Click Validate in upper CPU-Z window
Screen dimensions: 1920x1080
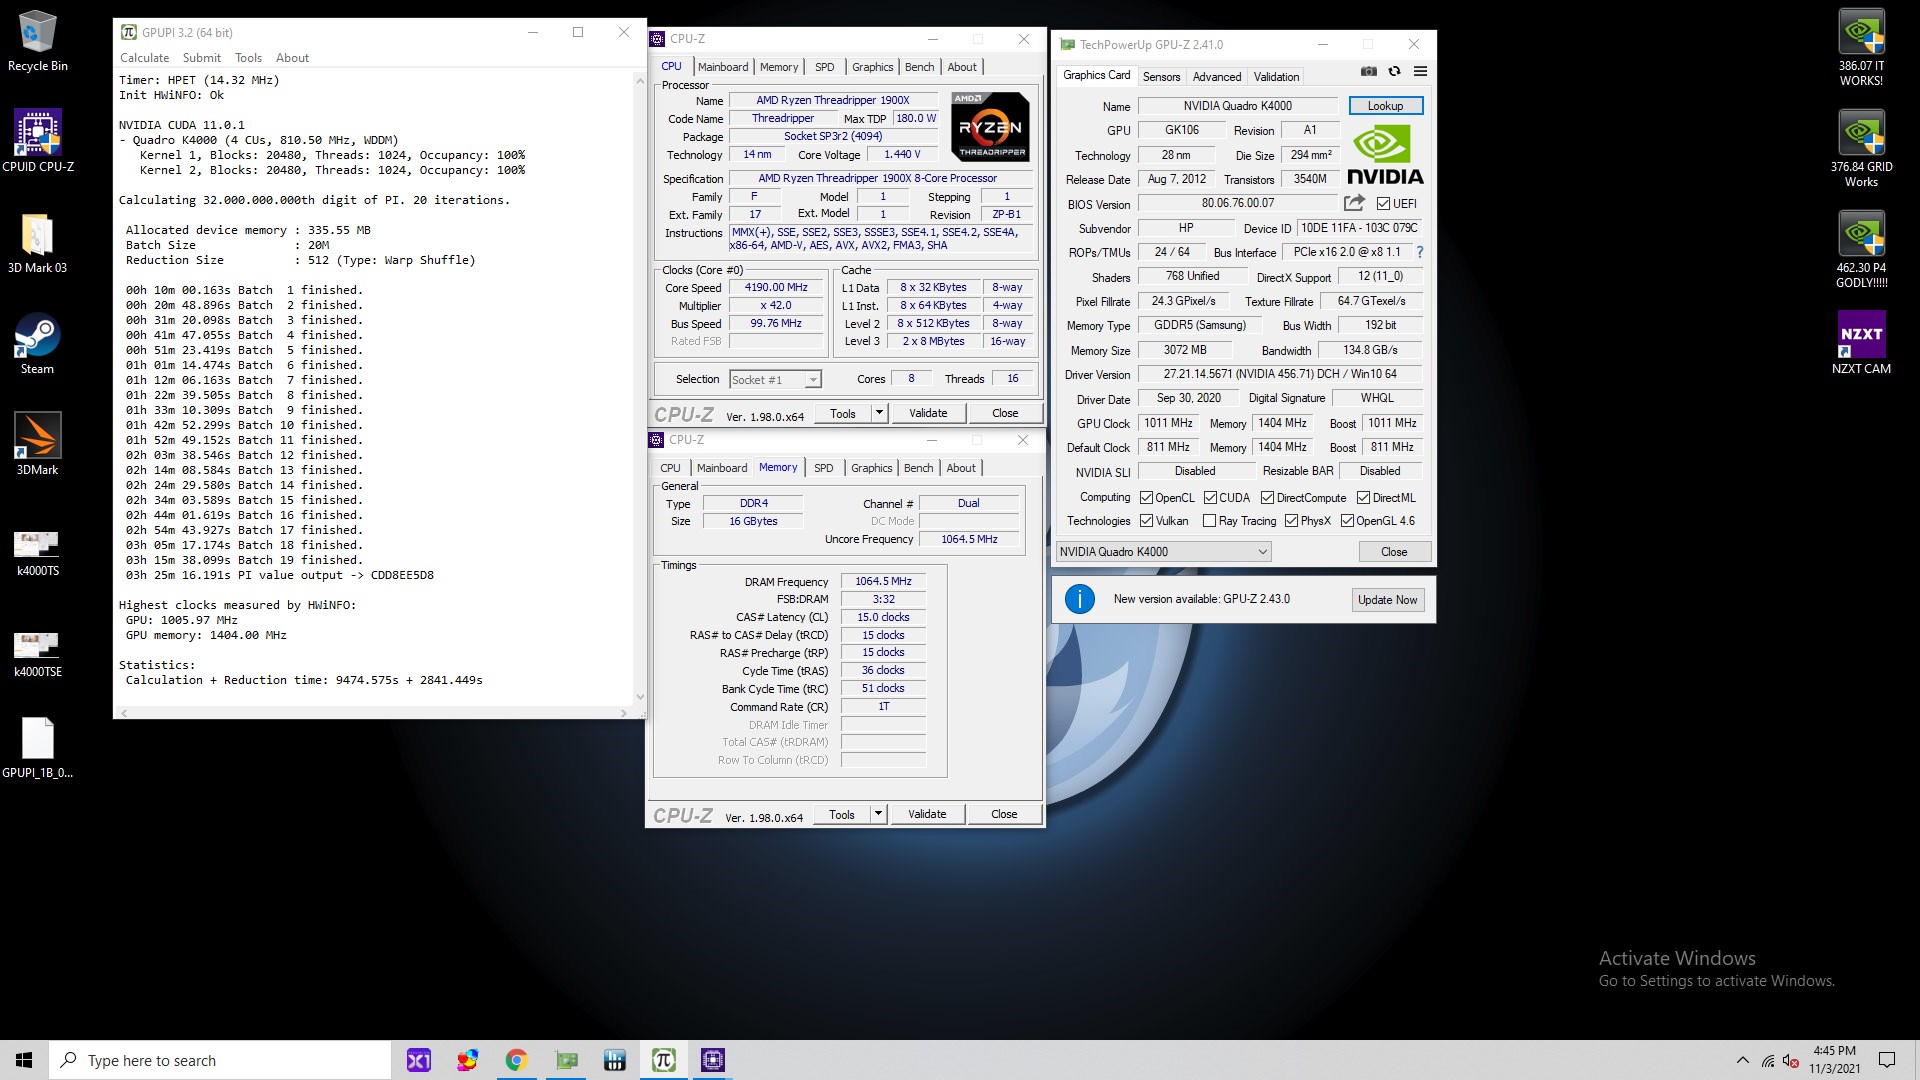point(928,413)
